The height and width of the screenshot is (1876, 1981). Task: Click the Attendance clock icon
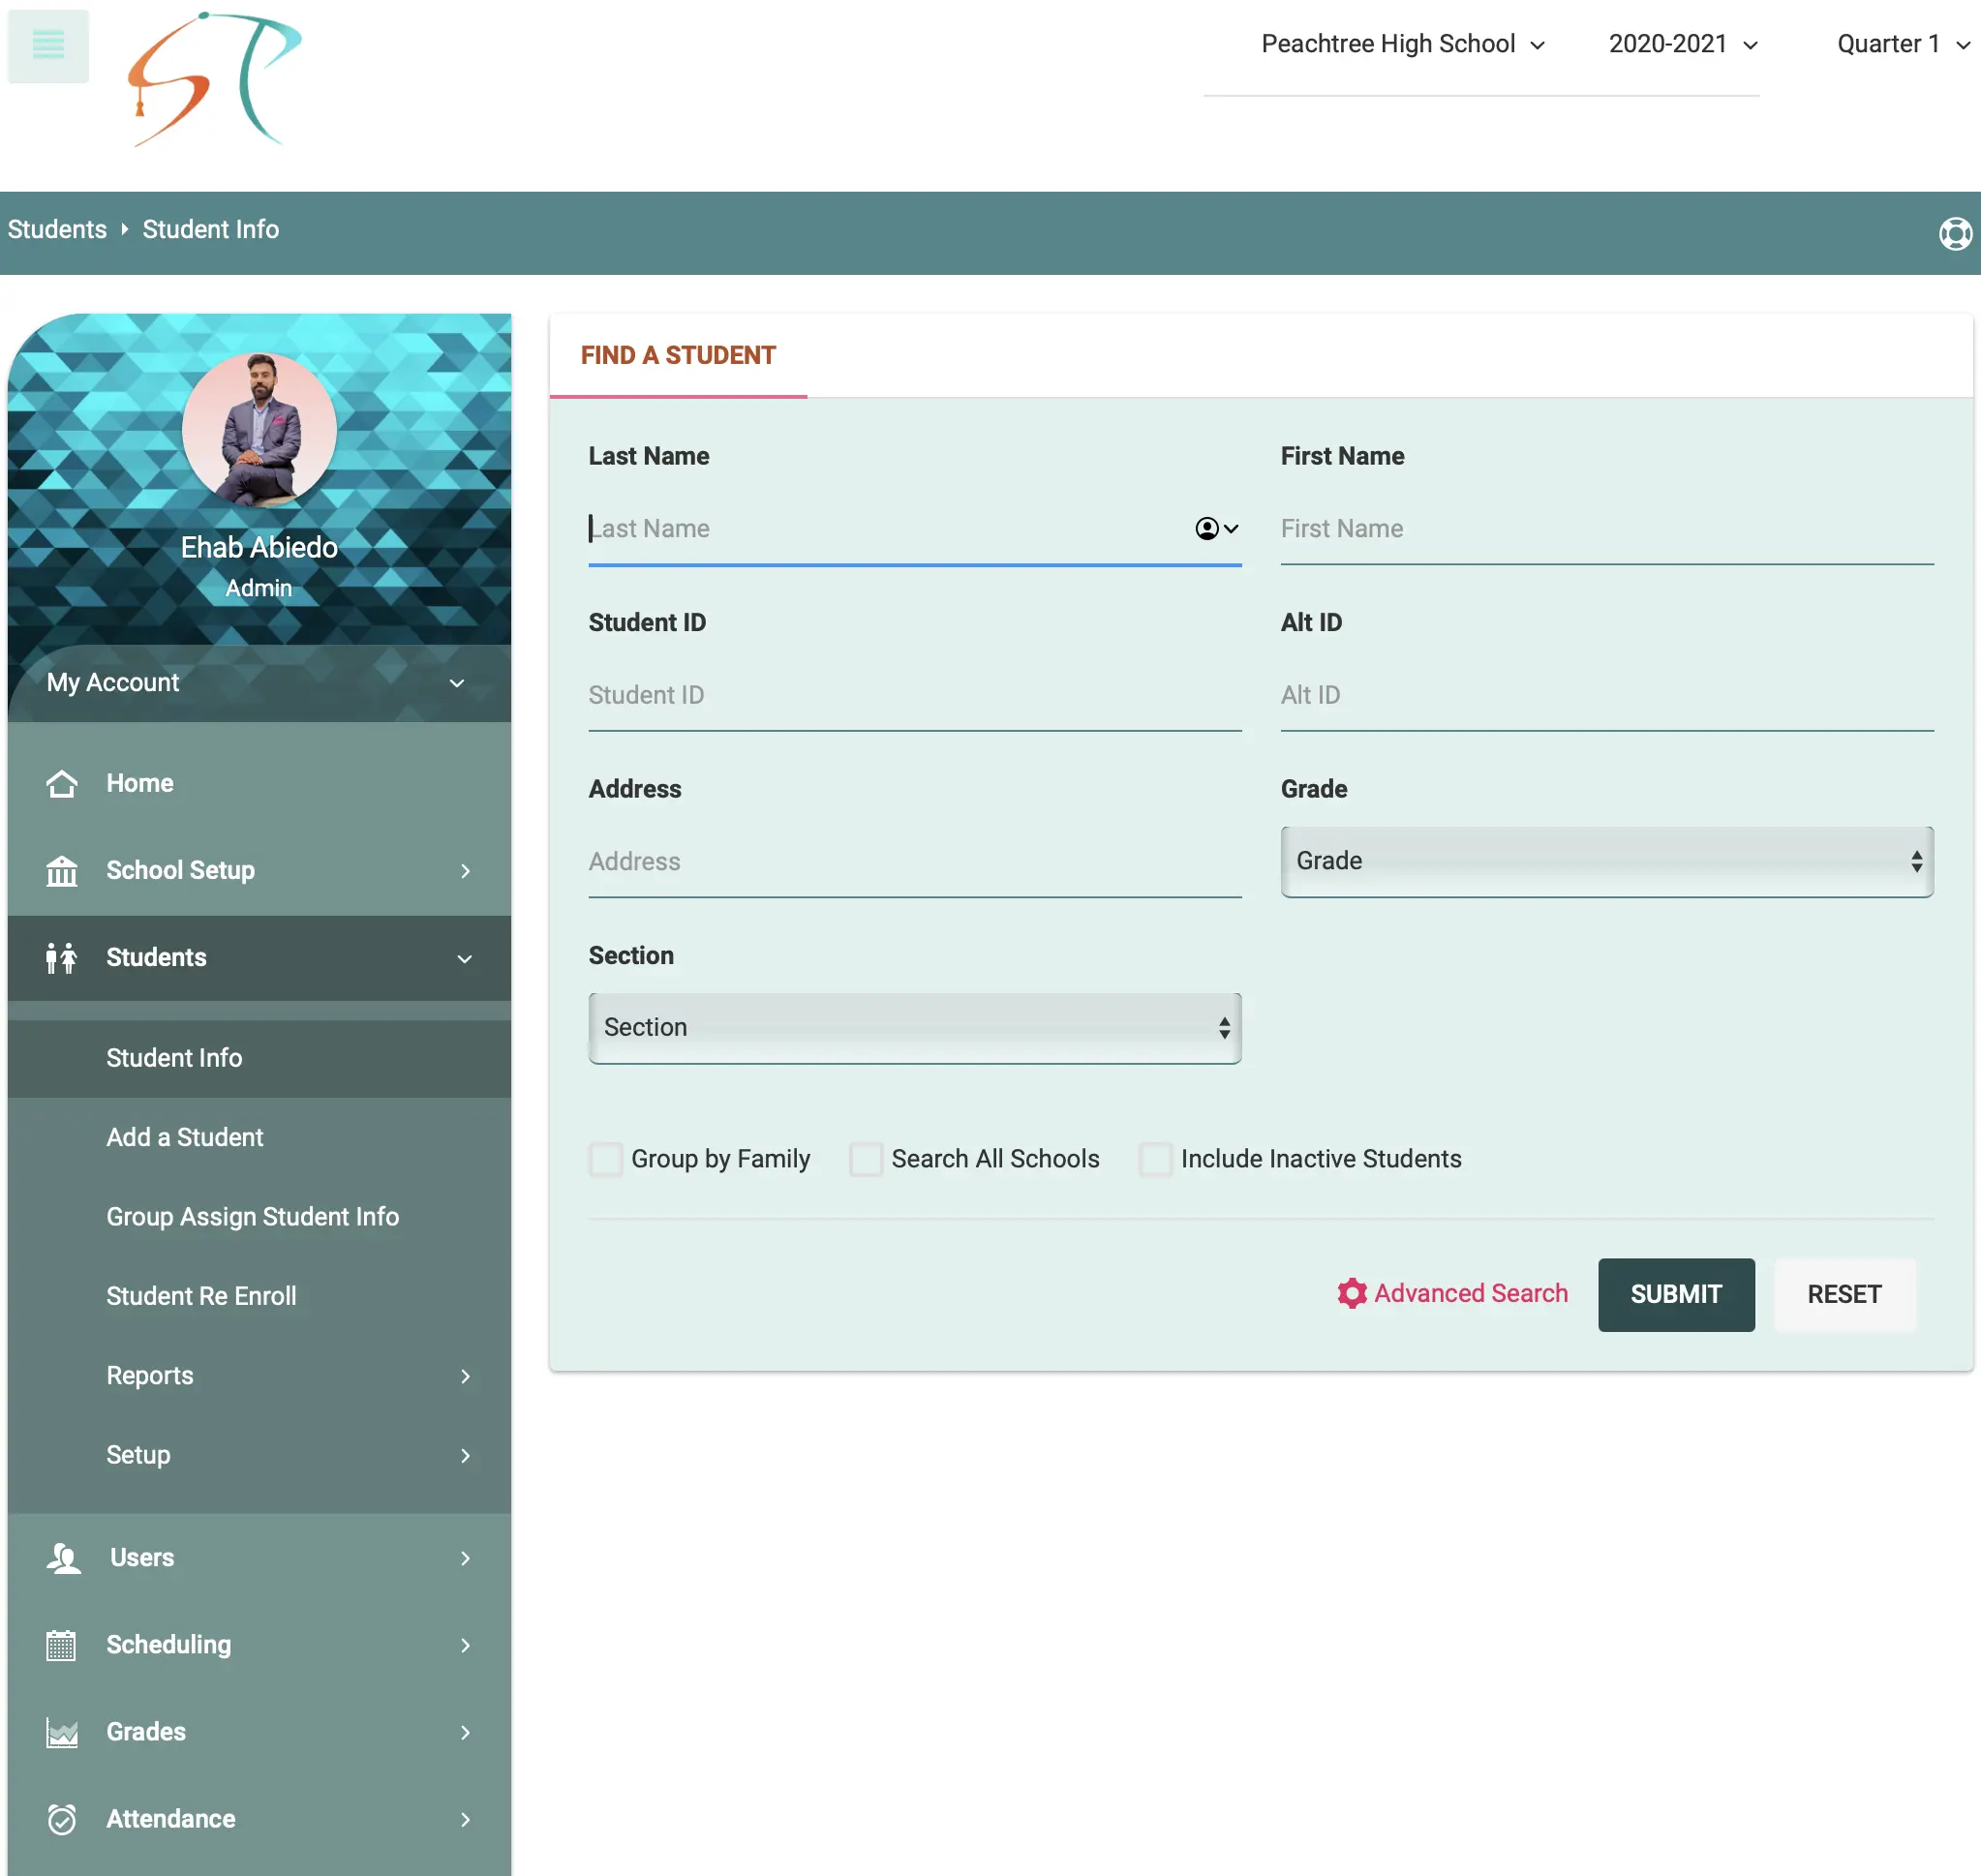click(x=62, y=1819)
